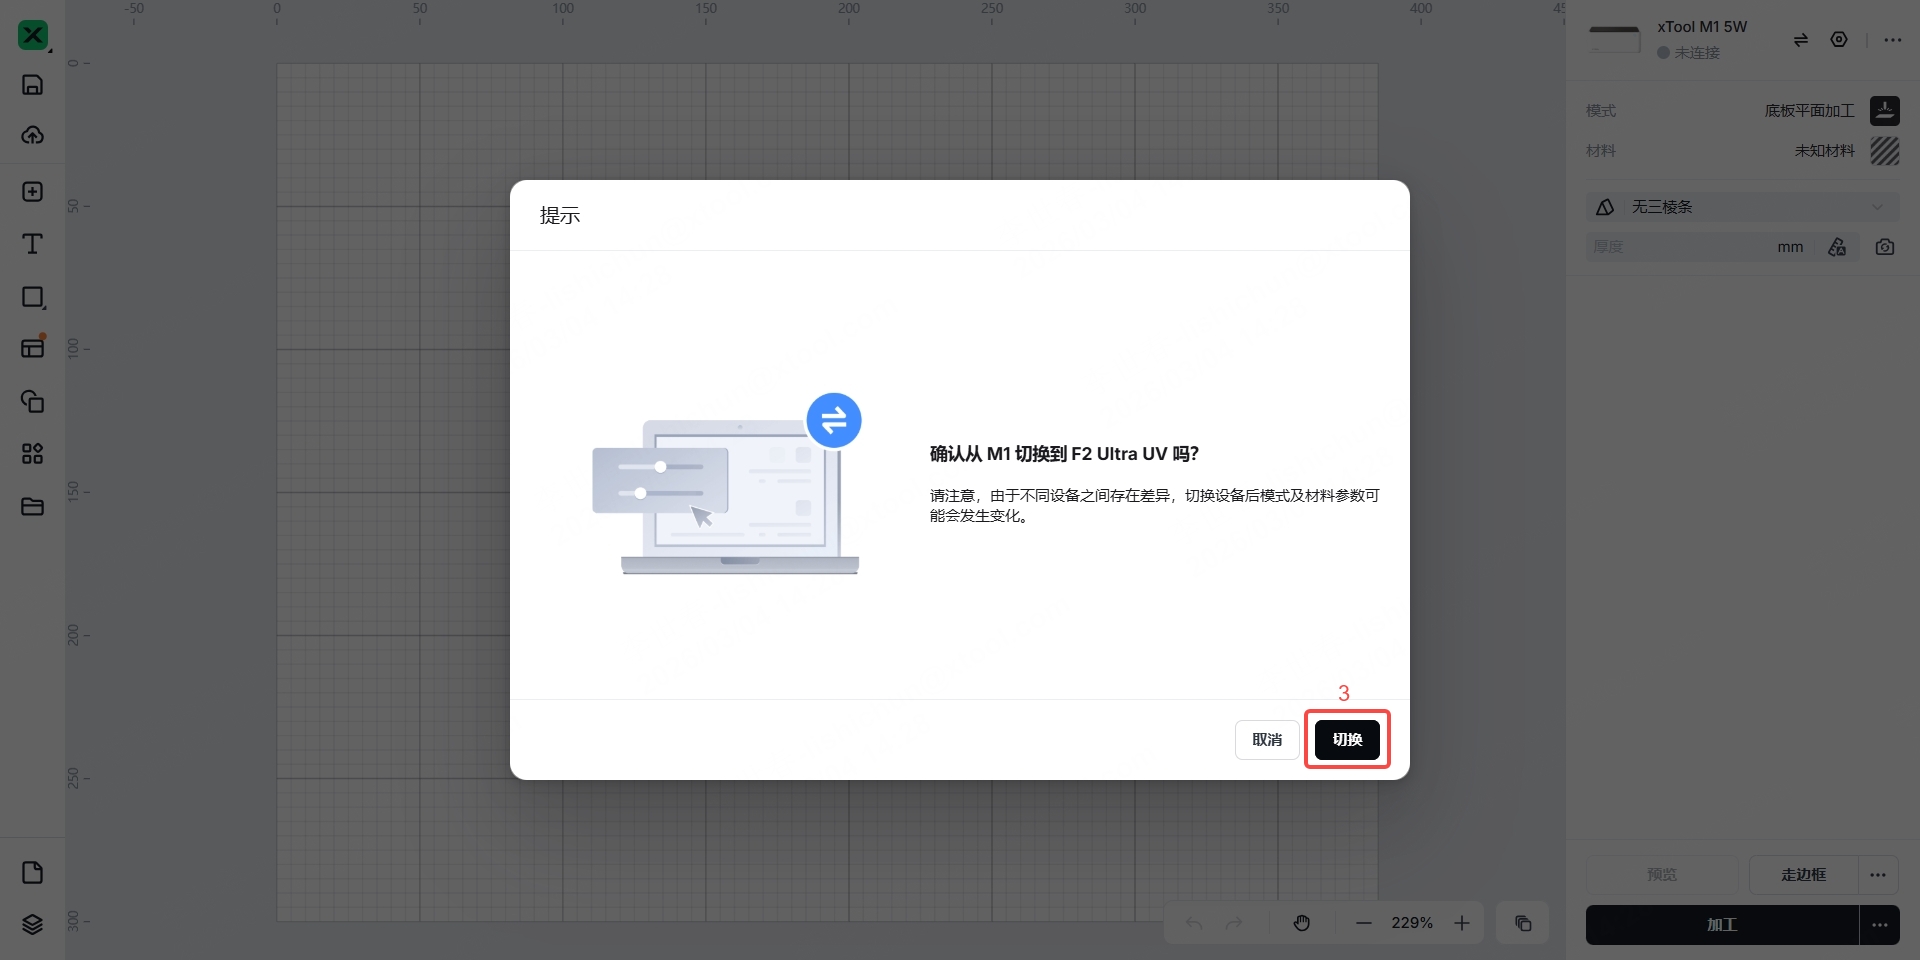Open the cloud upload icon
This screenshot has width=1920, height=960.
32,135
